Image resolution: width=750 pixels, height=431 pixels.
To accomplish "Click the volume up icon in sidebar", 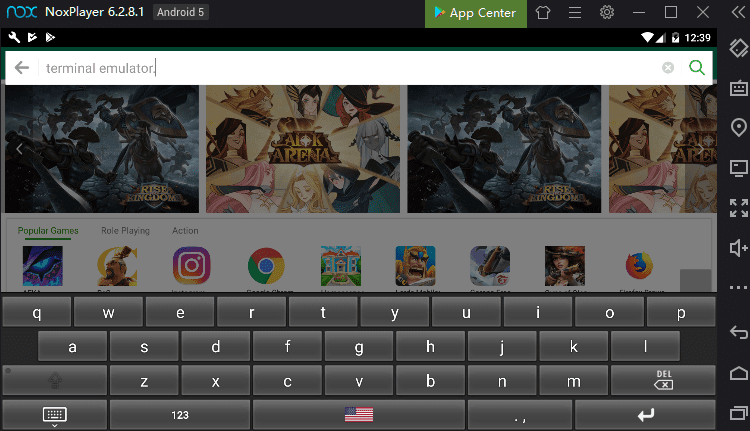I will click(739, 248).
